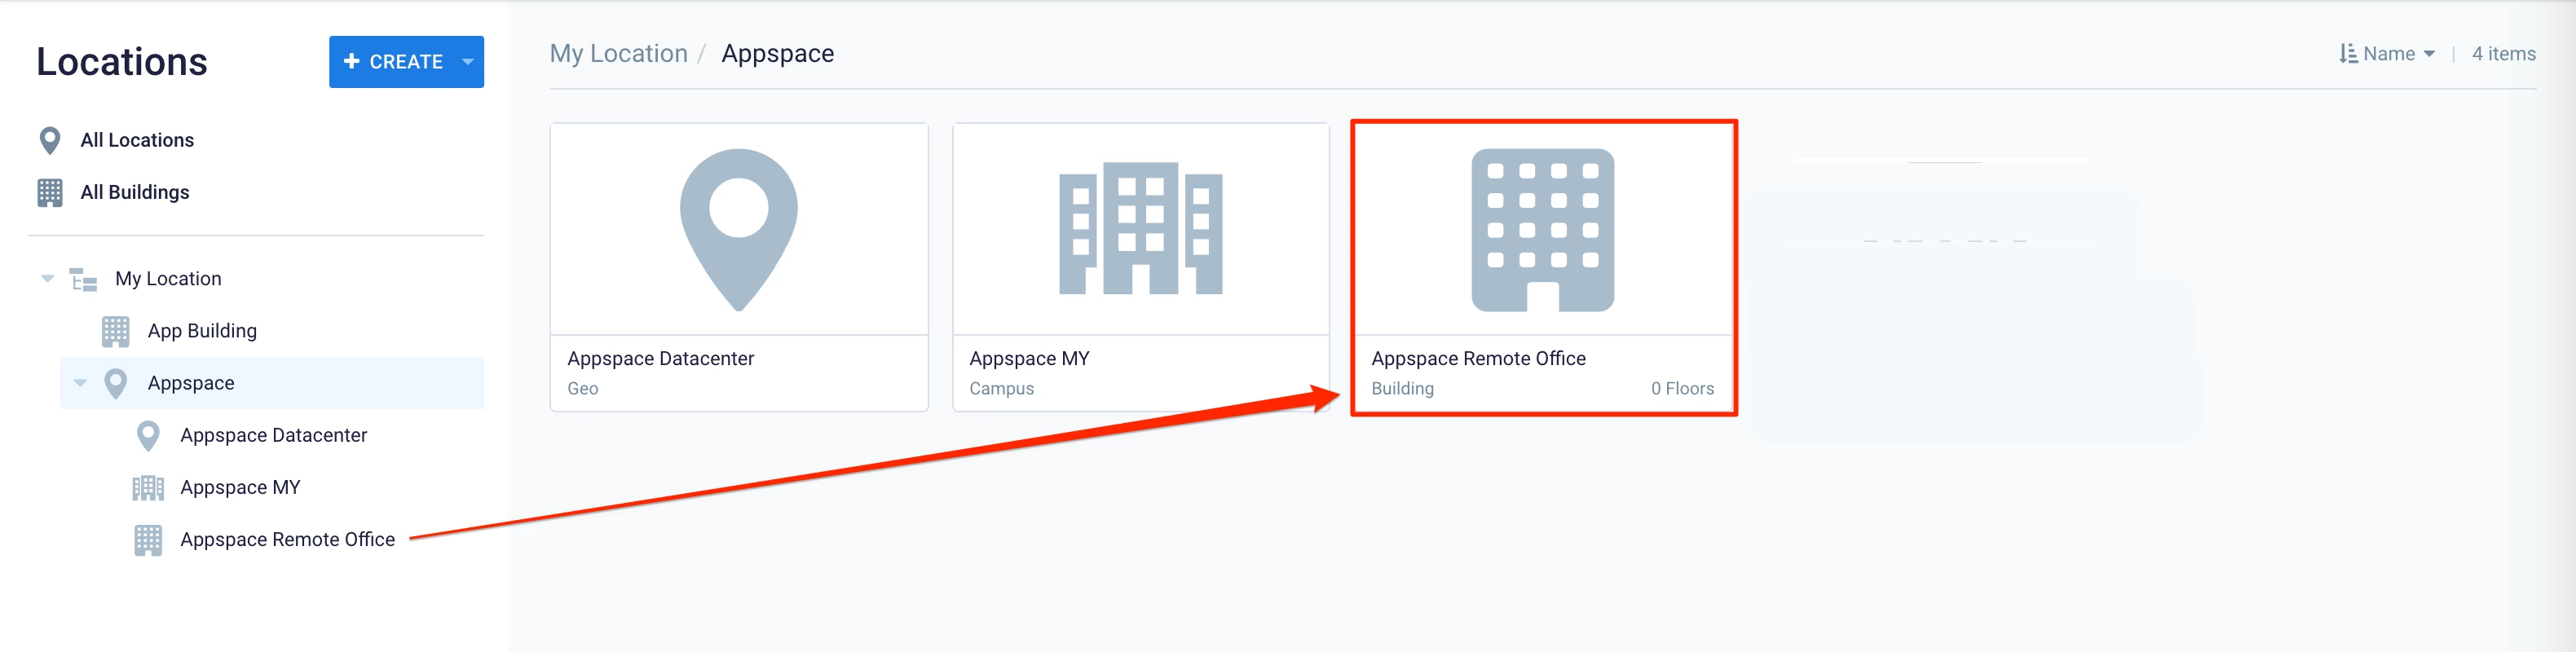2576x652 pixels.
Task: Click the sort order icon
Action: pos(2348,54)
